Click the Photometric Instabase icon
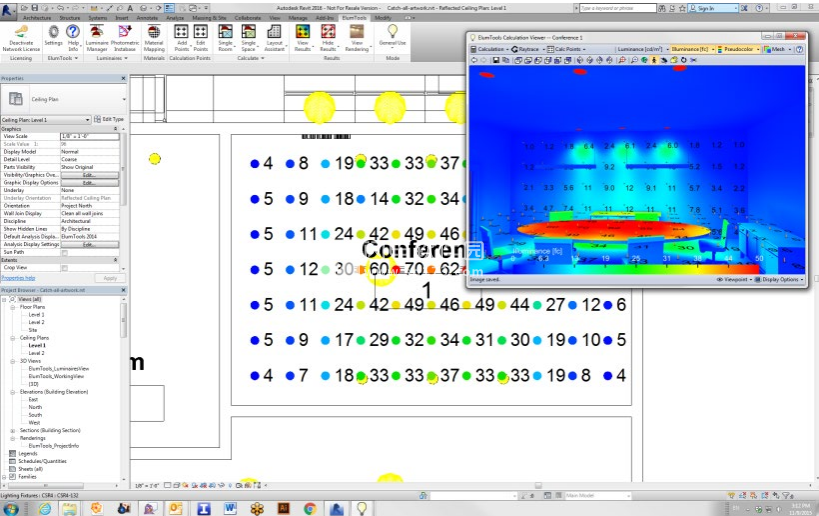 point(125,35)
